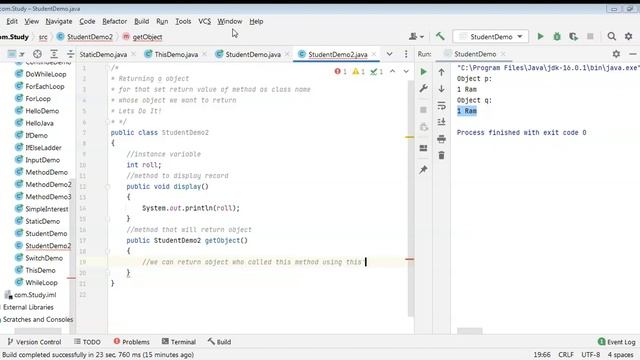Select com.Study.iml file in tree
The image size is (640, 360).
[31, 295]
